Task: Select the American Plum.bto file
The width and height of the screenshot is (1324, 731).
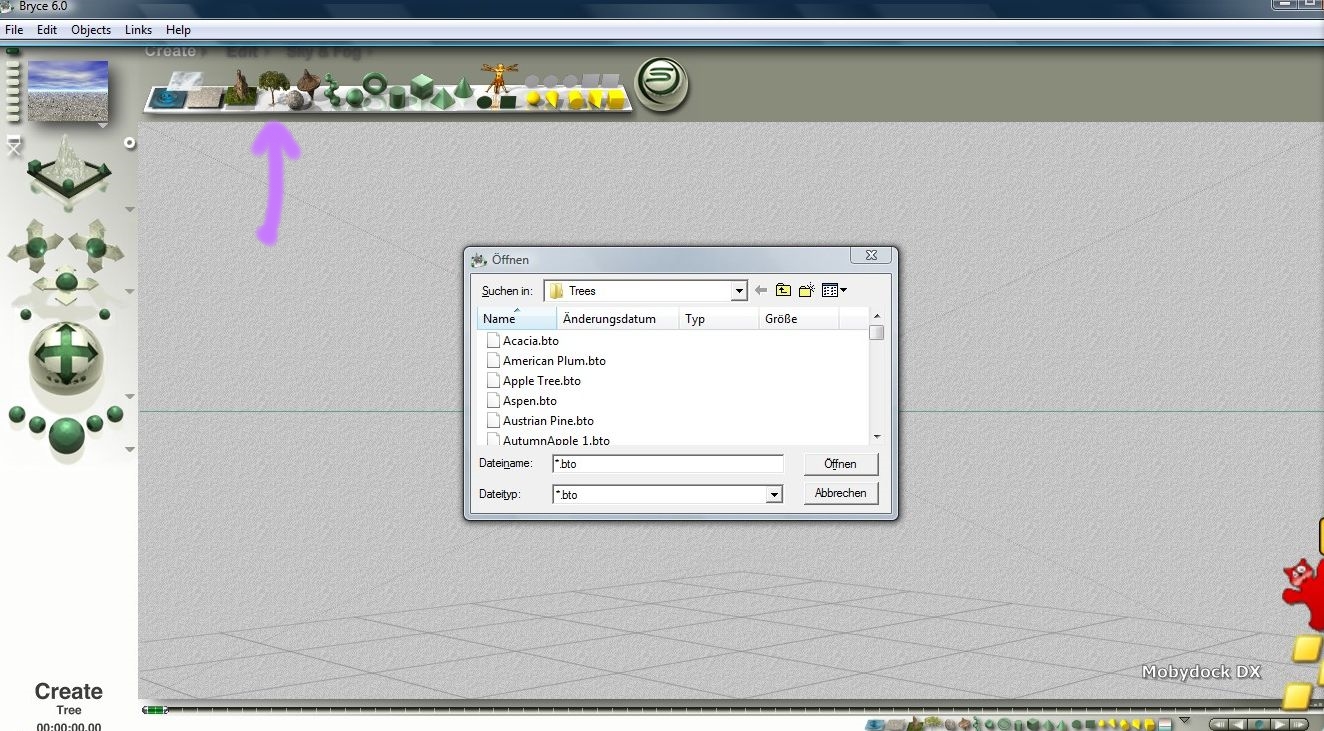Action: point(546,361)
